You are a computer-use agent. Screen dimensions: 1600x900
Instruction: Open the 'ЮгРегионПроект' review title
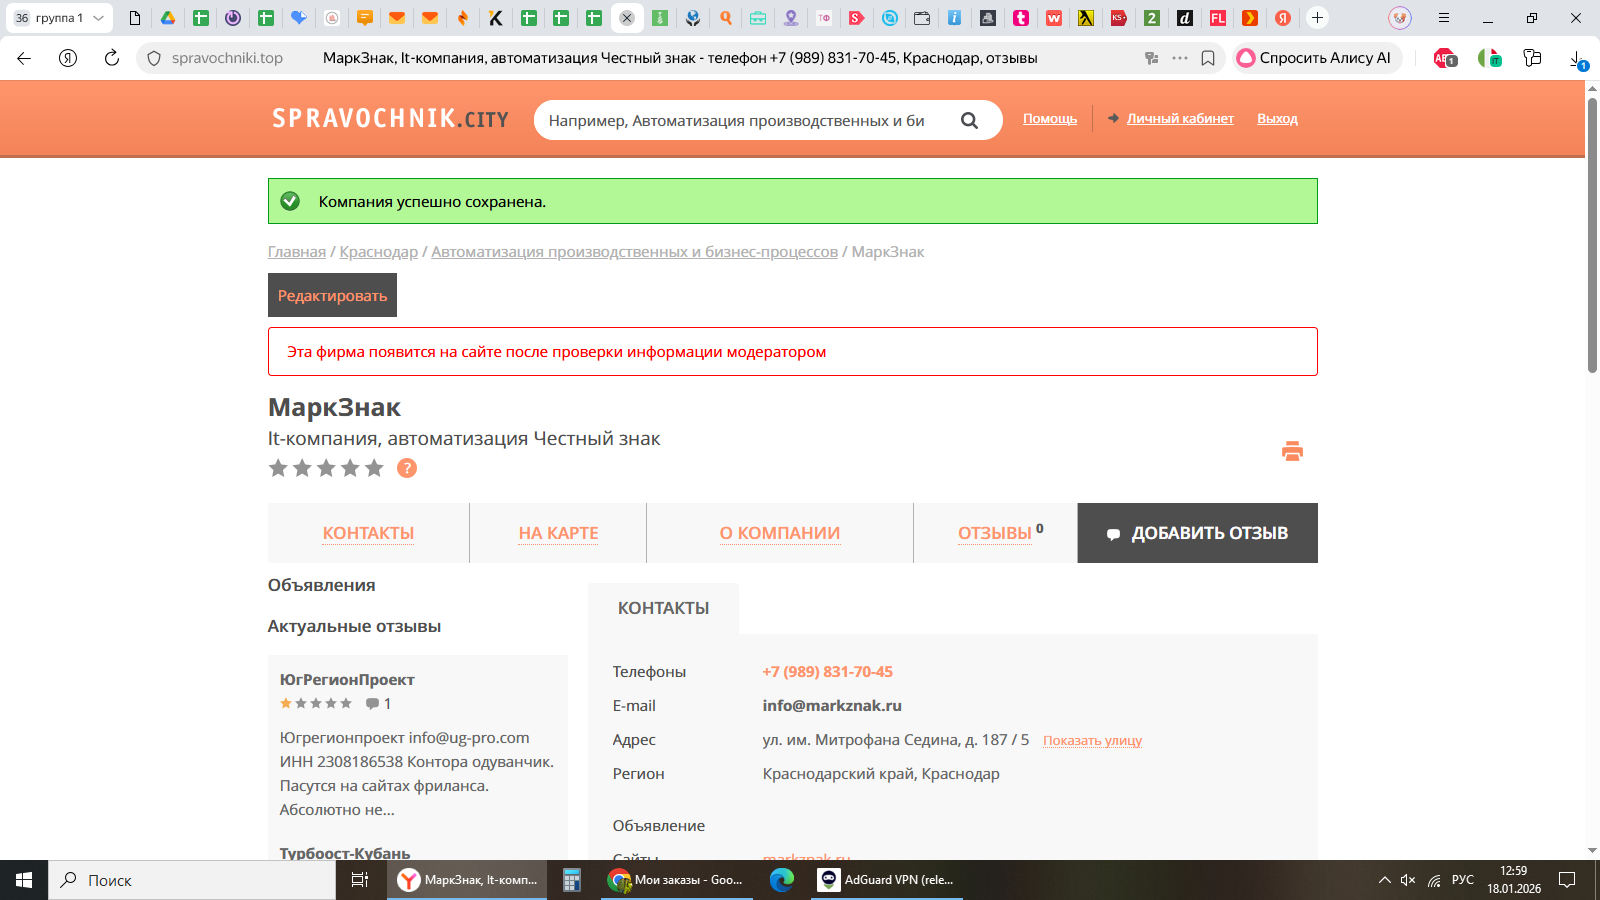click(347, 680)
